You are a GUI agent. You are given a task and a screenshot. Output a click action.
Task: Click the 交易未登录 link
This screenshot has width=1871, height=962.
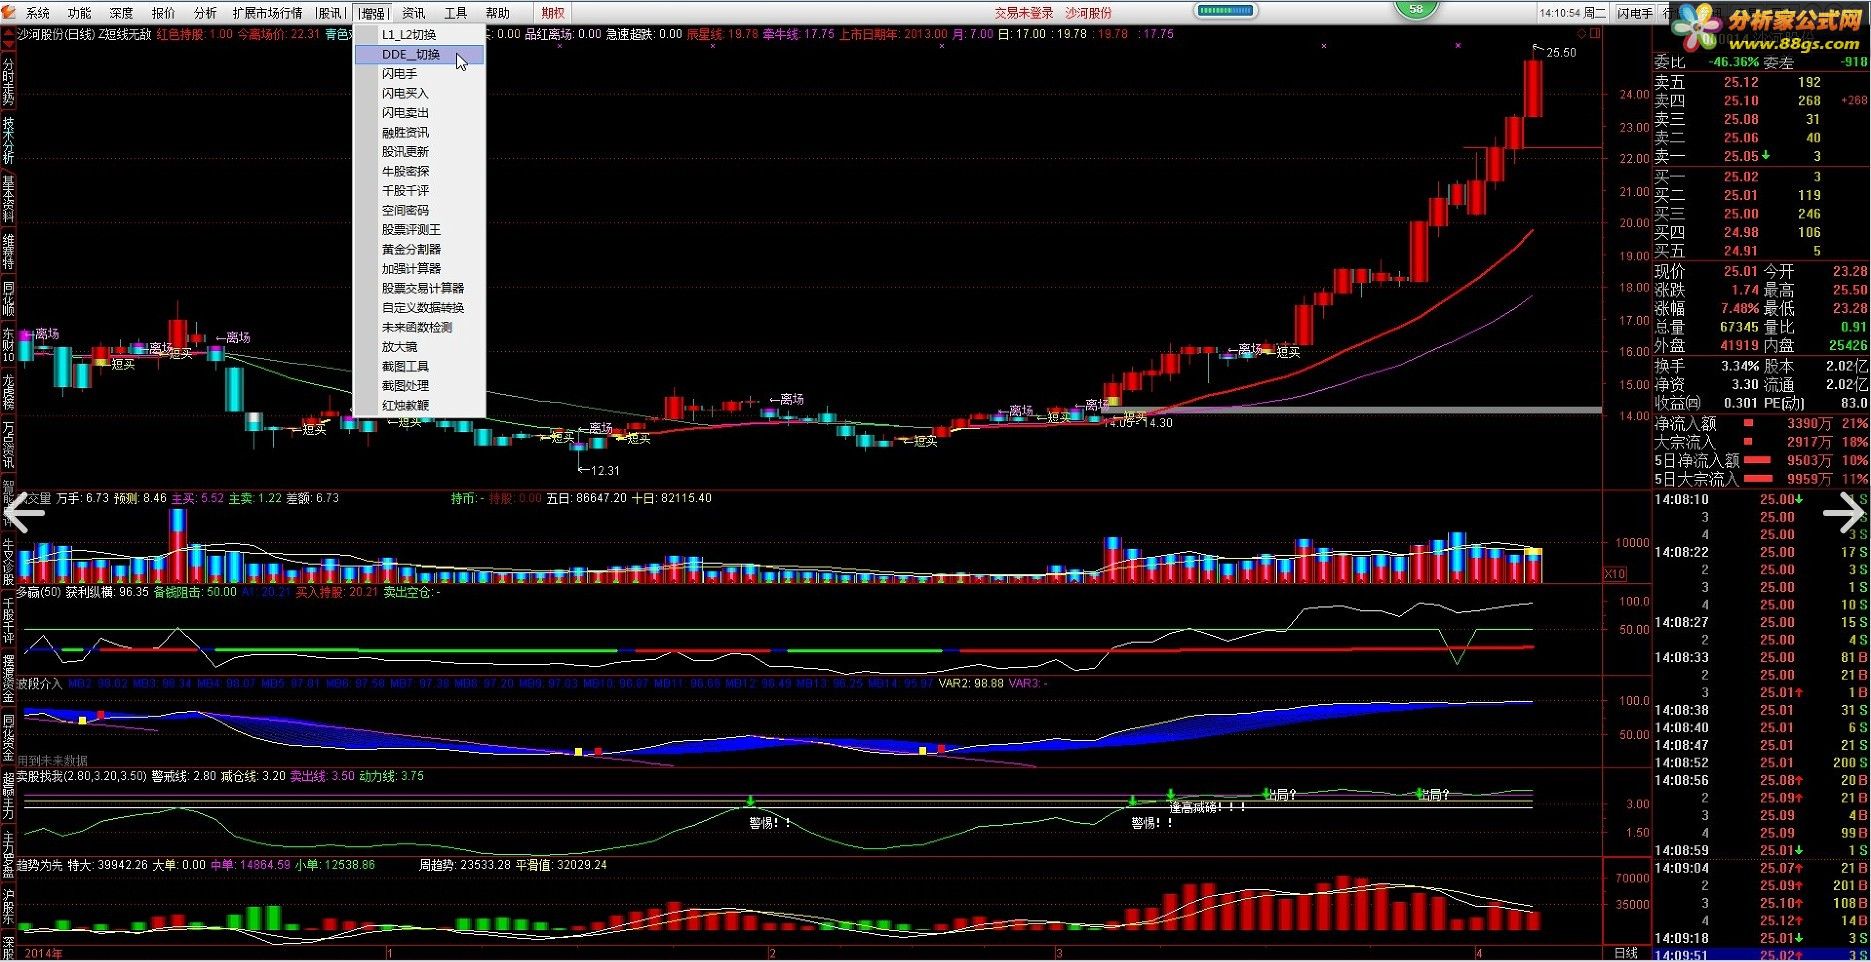[x=1024, y=13]
